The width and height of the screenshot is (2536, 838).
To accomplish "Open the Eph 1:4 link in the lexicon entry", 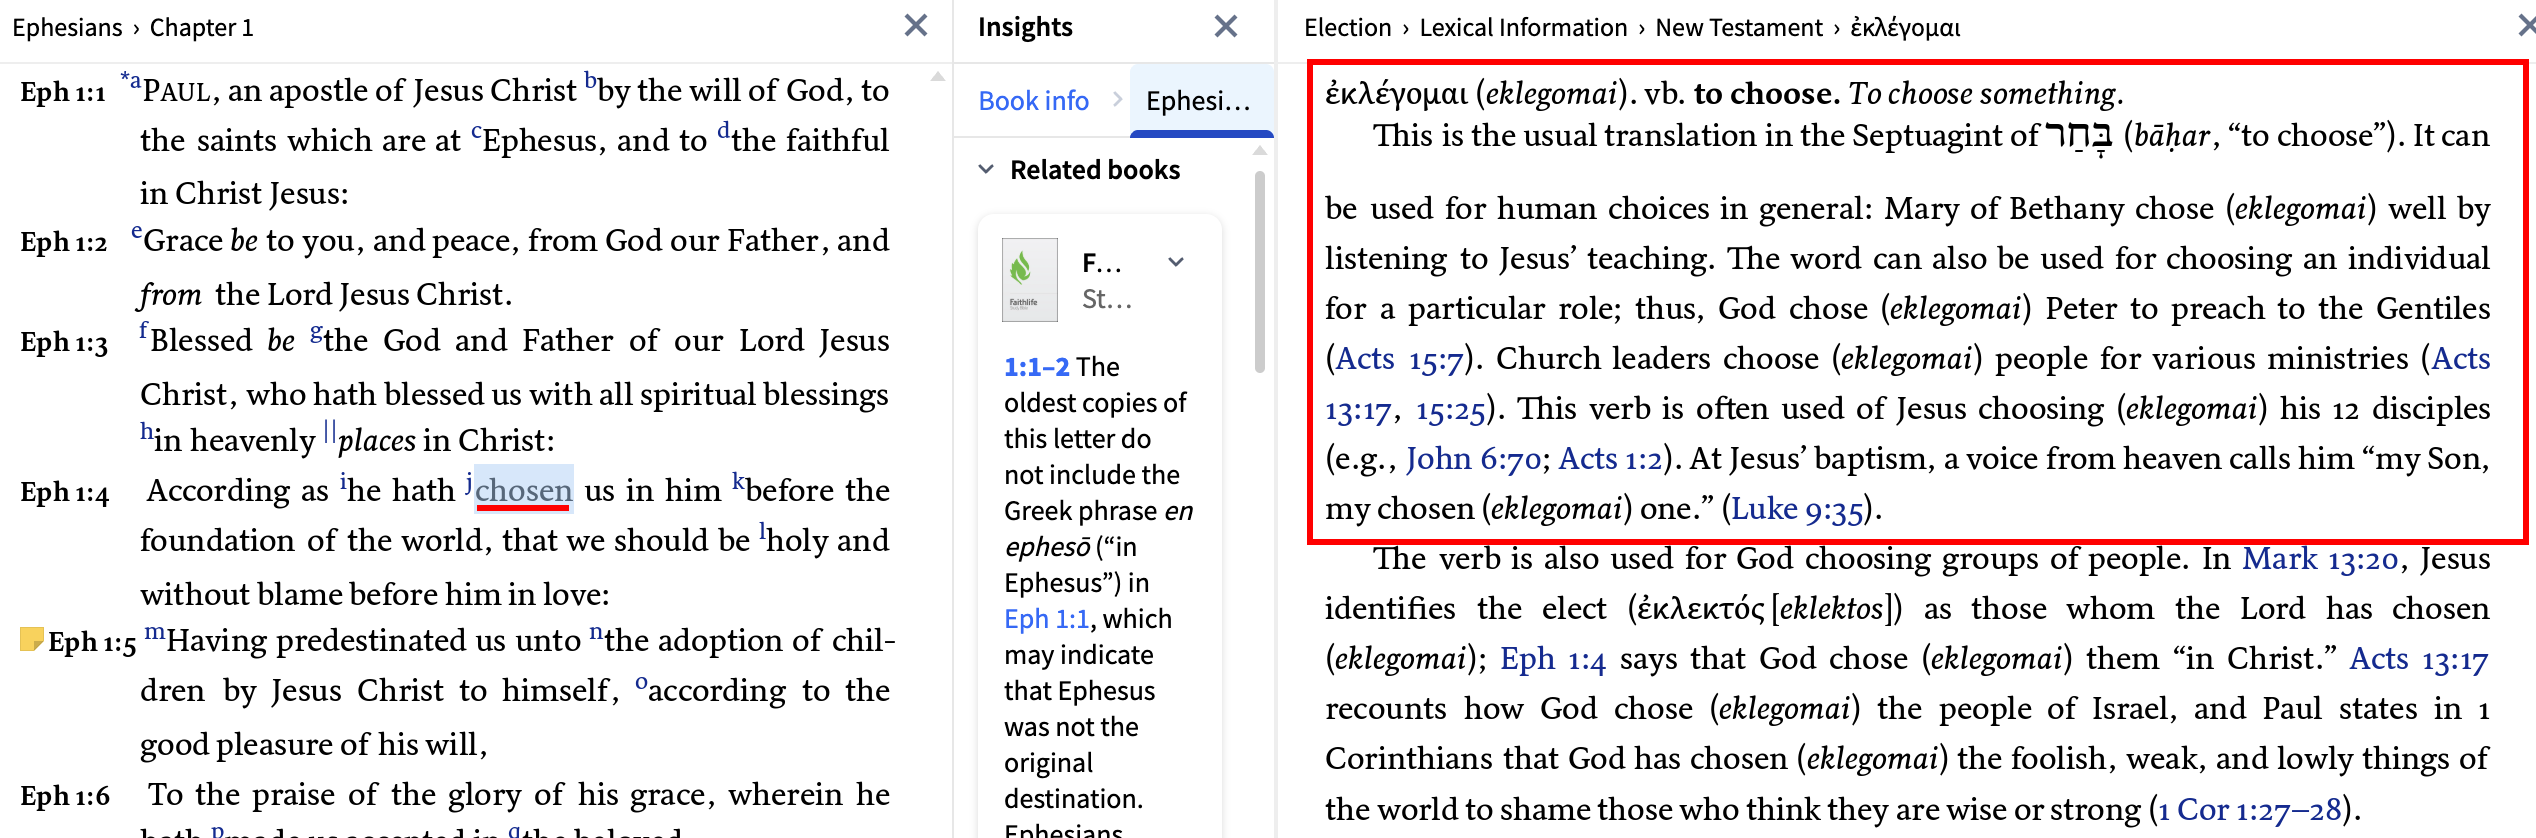I will [x=1552, y=658].
